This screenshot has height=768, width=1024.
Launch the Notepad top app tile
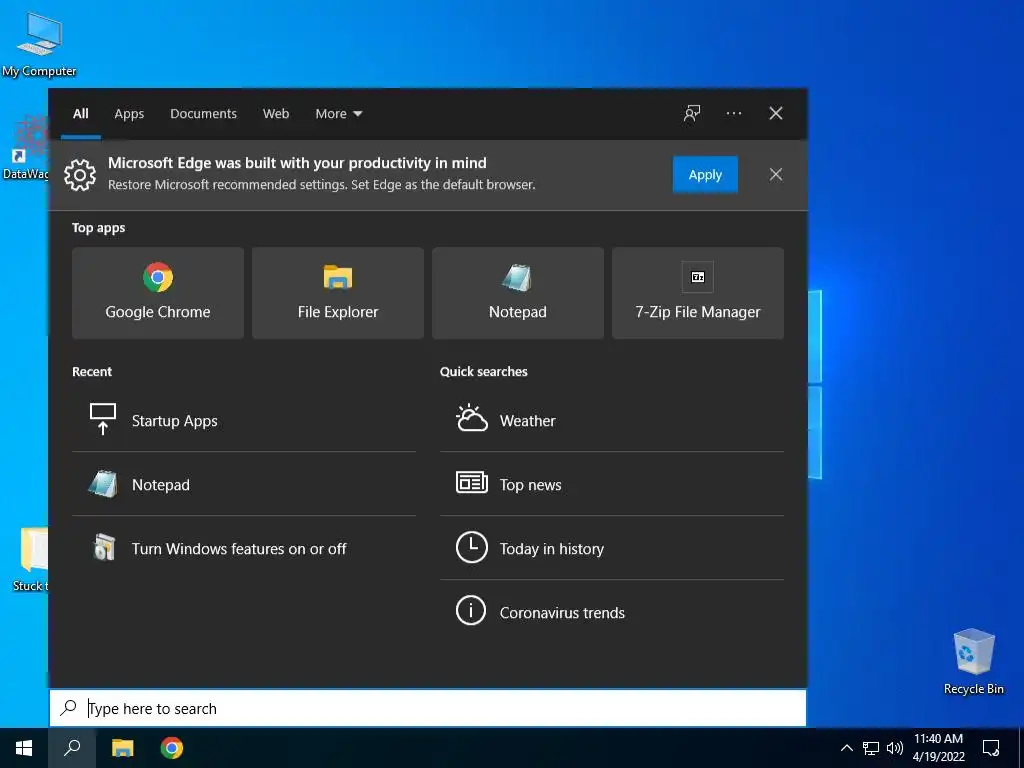coord(518,293)
